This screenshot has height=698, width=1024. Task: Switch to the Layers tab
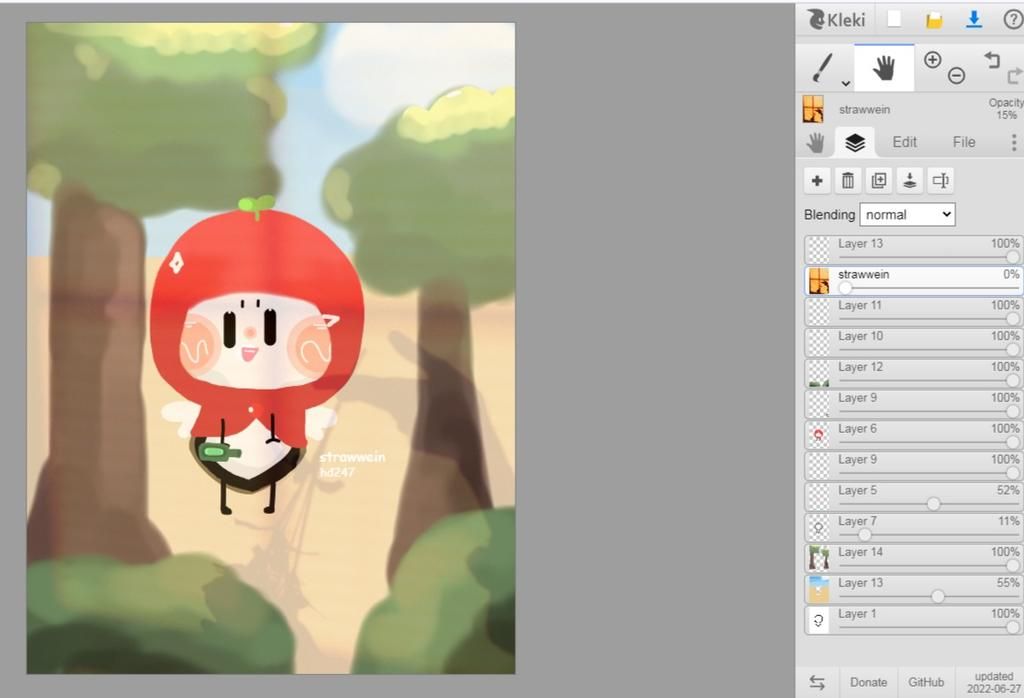point(855,142)
